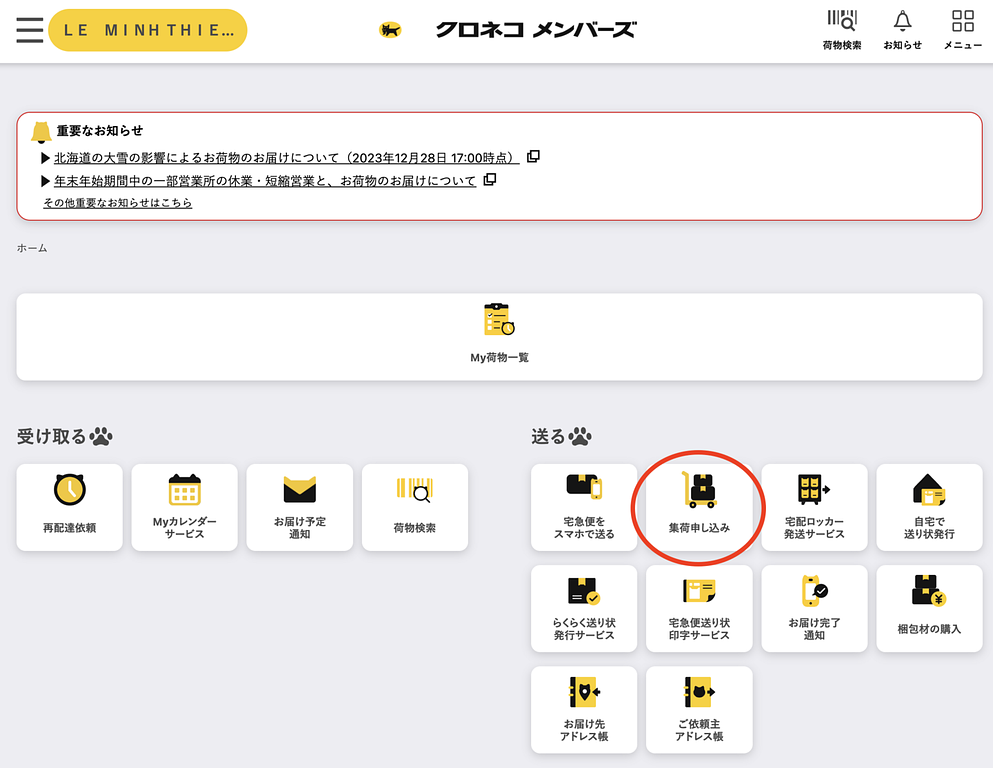Viewport: 993px width, 768px height.
Task: Open 宅急便送り状印字サービス
Action: pyautogui.click(x=698, y=608)
